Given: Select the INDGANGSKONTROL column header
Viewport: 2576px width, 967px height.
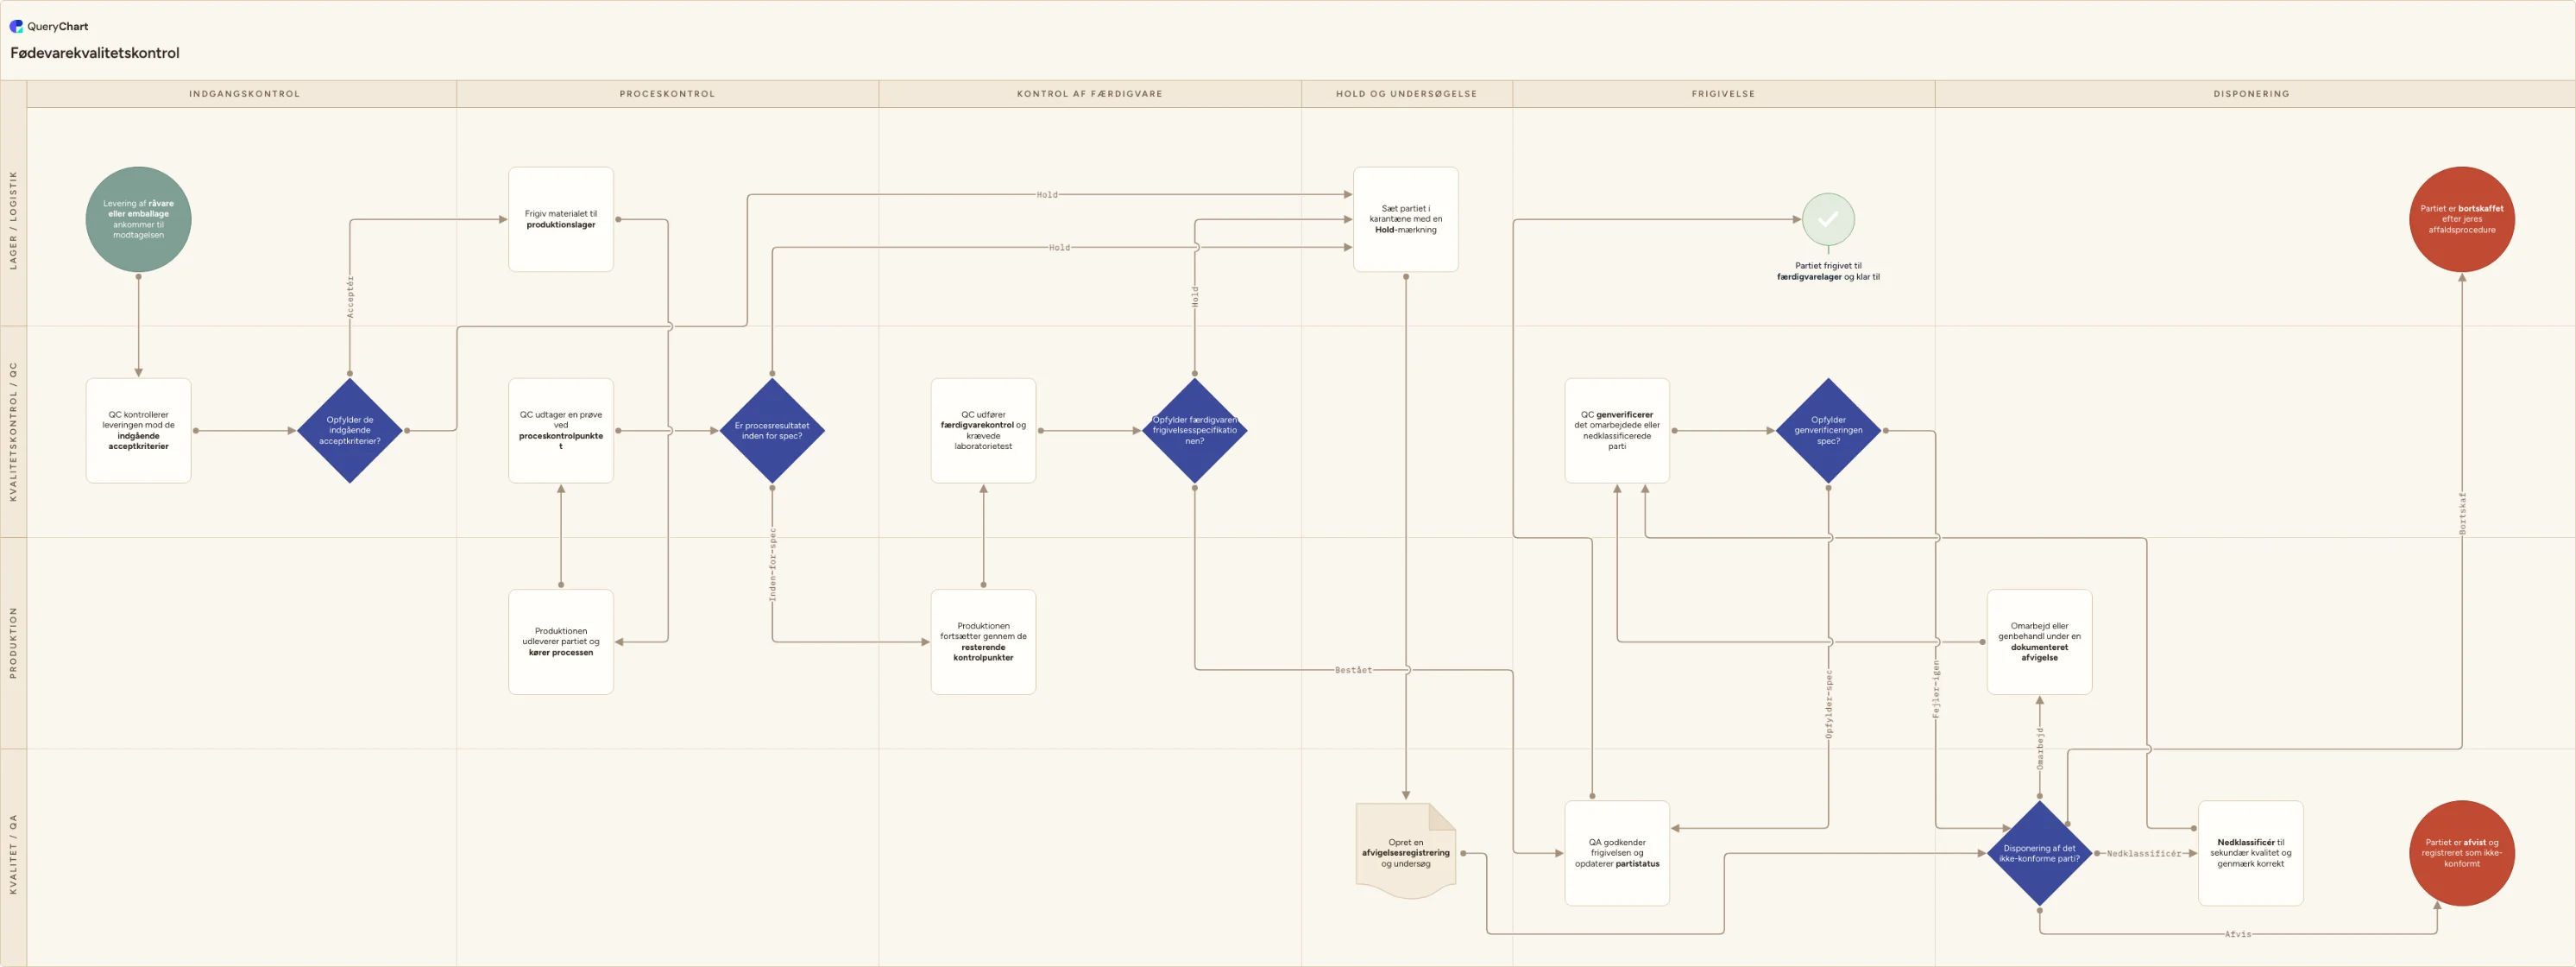Looking at the screenshot, I should pyautogui.click(x=244, y=94).
